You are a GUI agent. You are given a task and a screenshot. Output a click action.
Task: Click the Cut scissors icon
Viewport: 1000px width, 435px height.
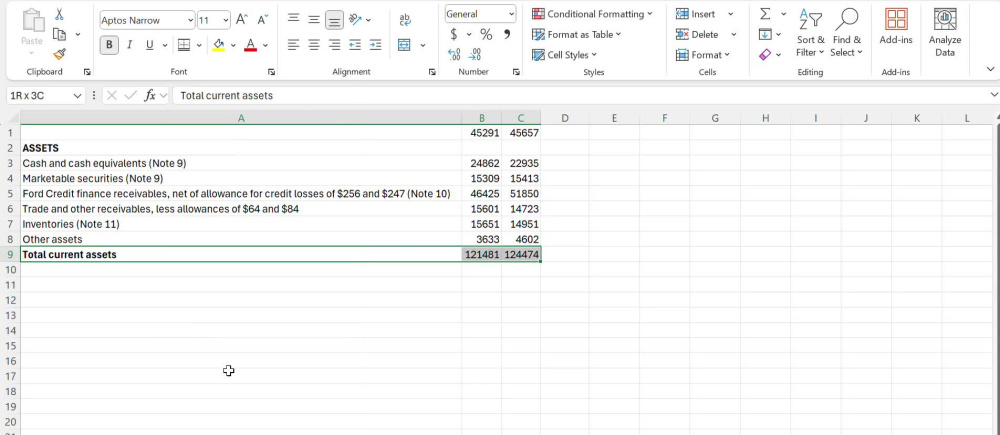pyautogui.click(x=59, y=14)
